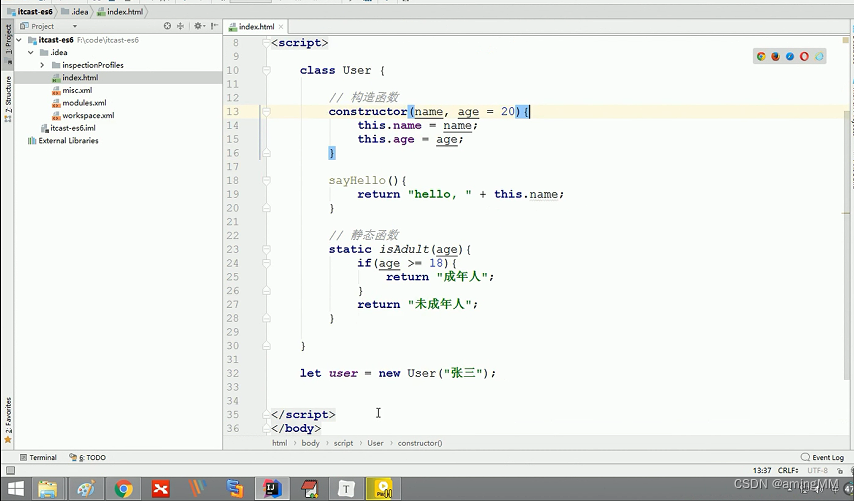Select index.html in project tree
Screen dimensions: 854x501
click(x=80, y=77)
